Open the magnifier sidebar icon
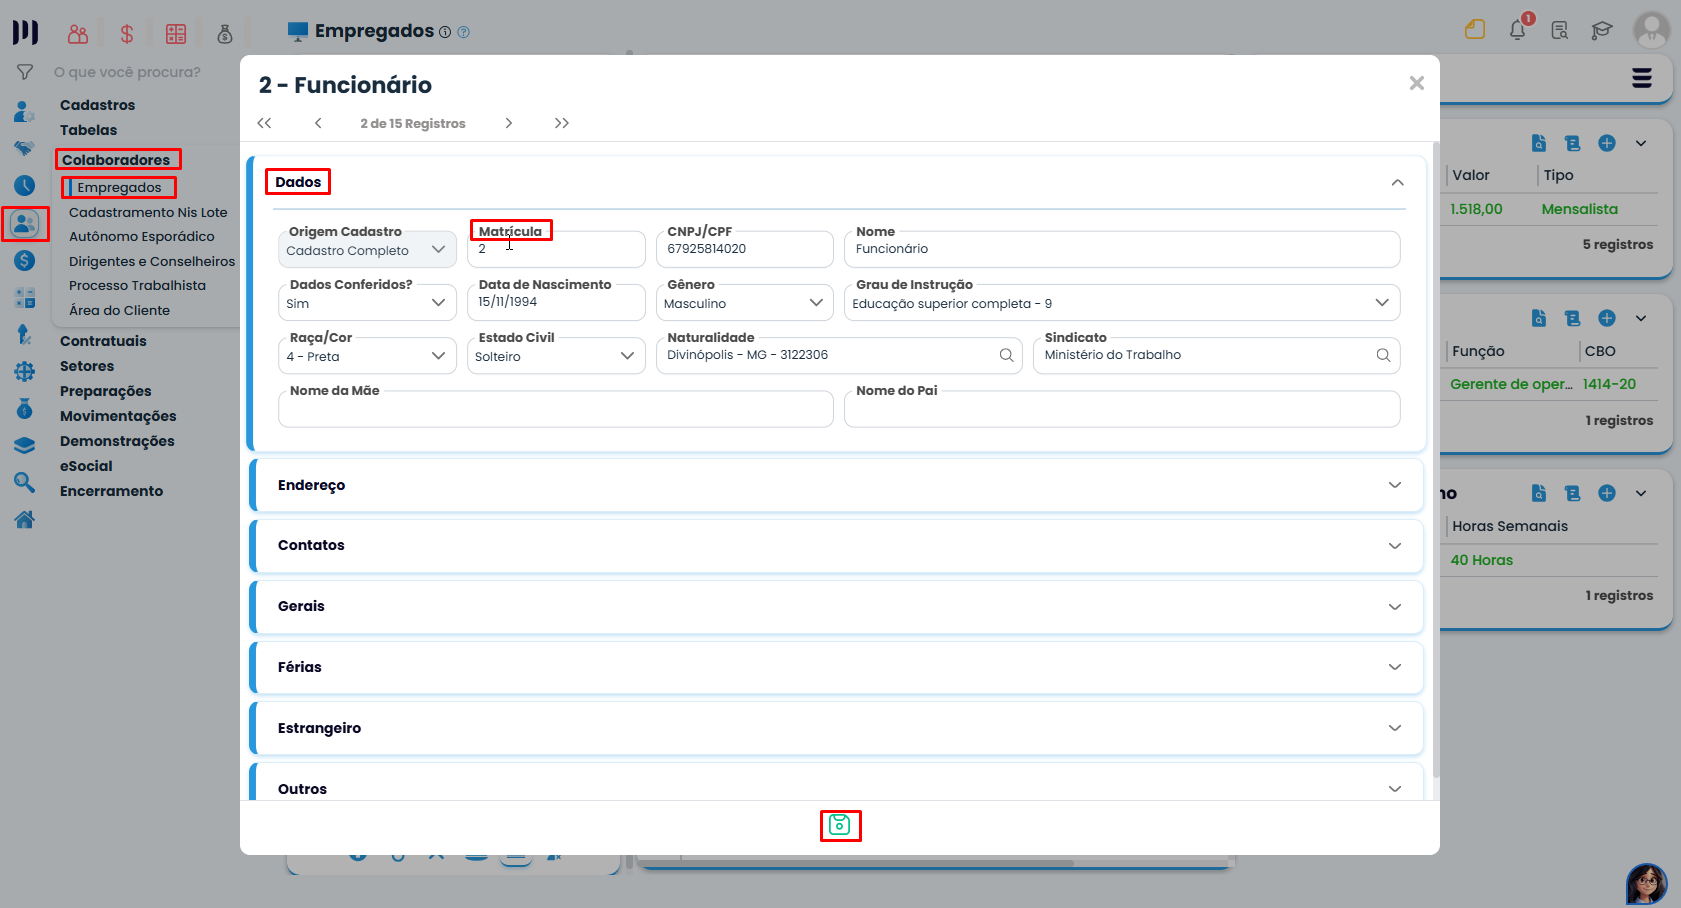This screenshot has height=908, width=1681. [x=24, y=483]
